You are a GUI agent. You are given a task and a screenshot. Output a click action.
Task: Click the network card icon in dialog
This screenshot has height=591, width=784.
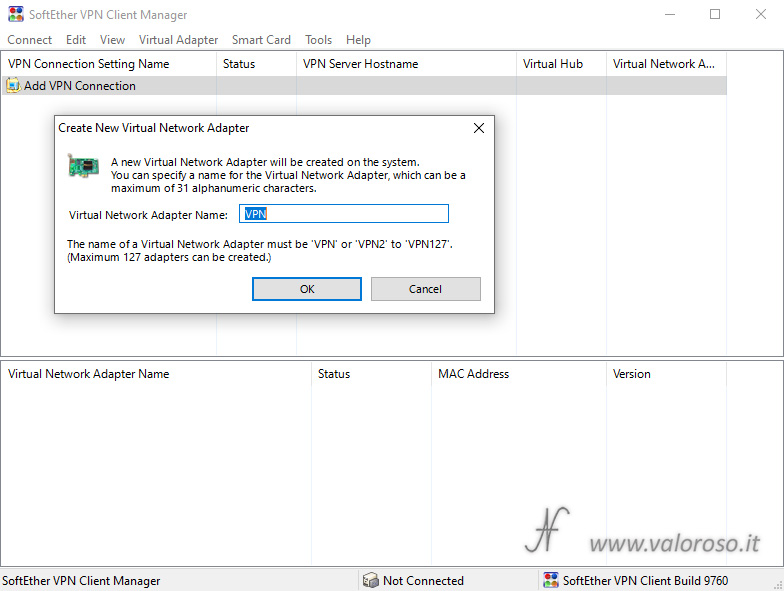[84, 166]
